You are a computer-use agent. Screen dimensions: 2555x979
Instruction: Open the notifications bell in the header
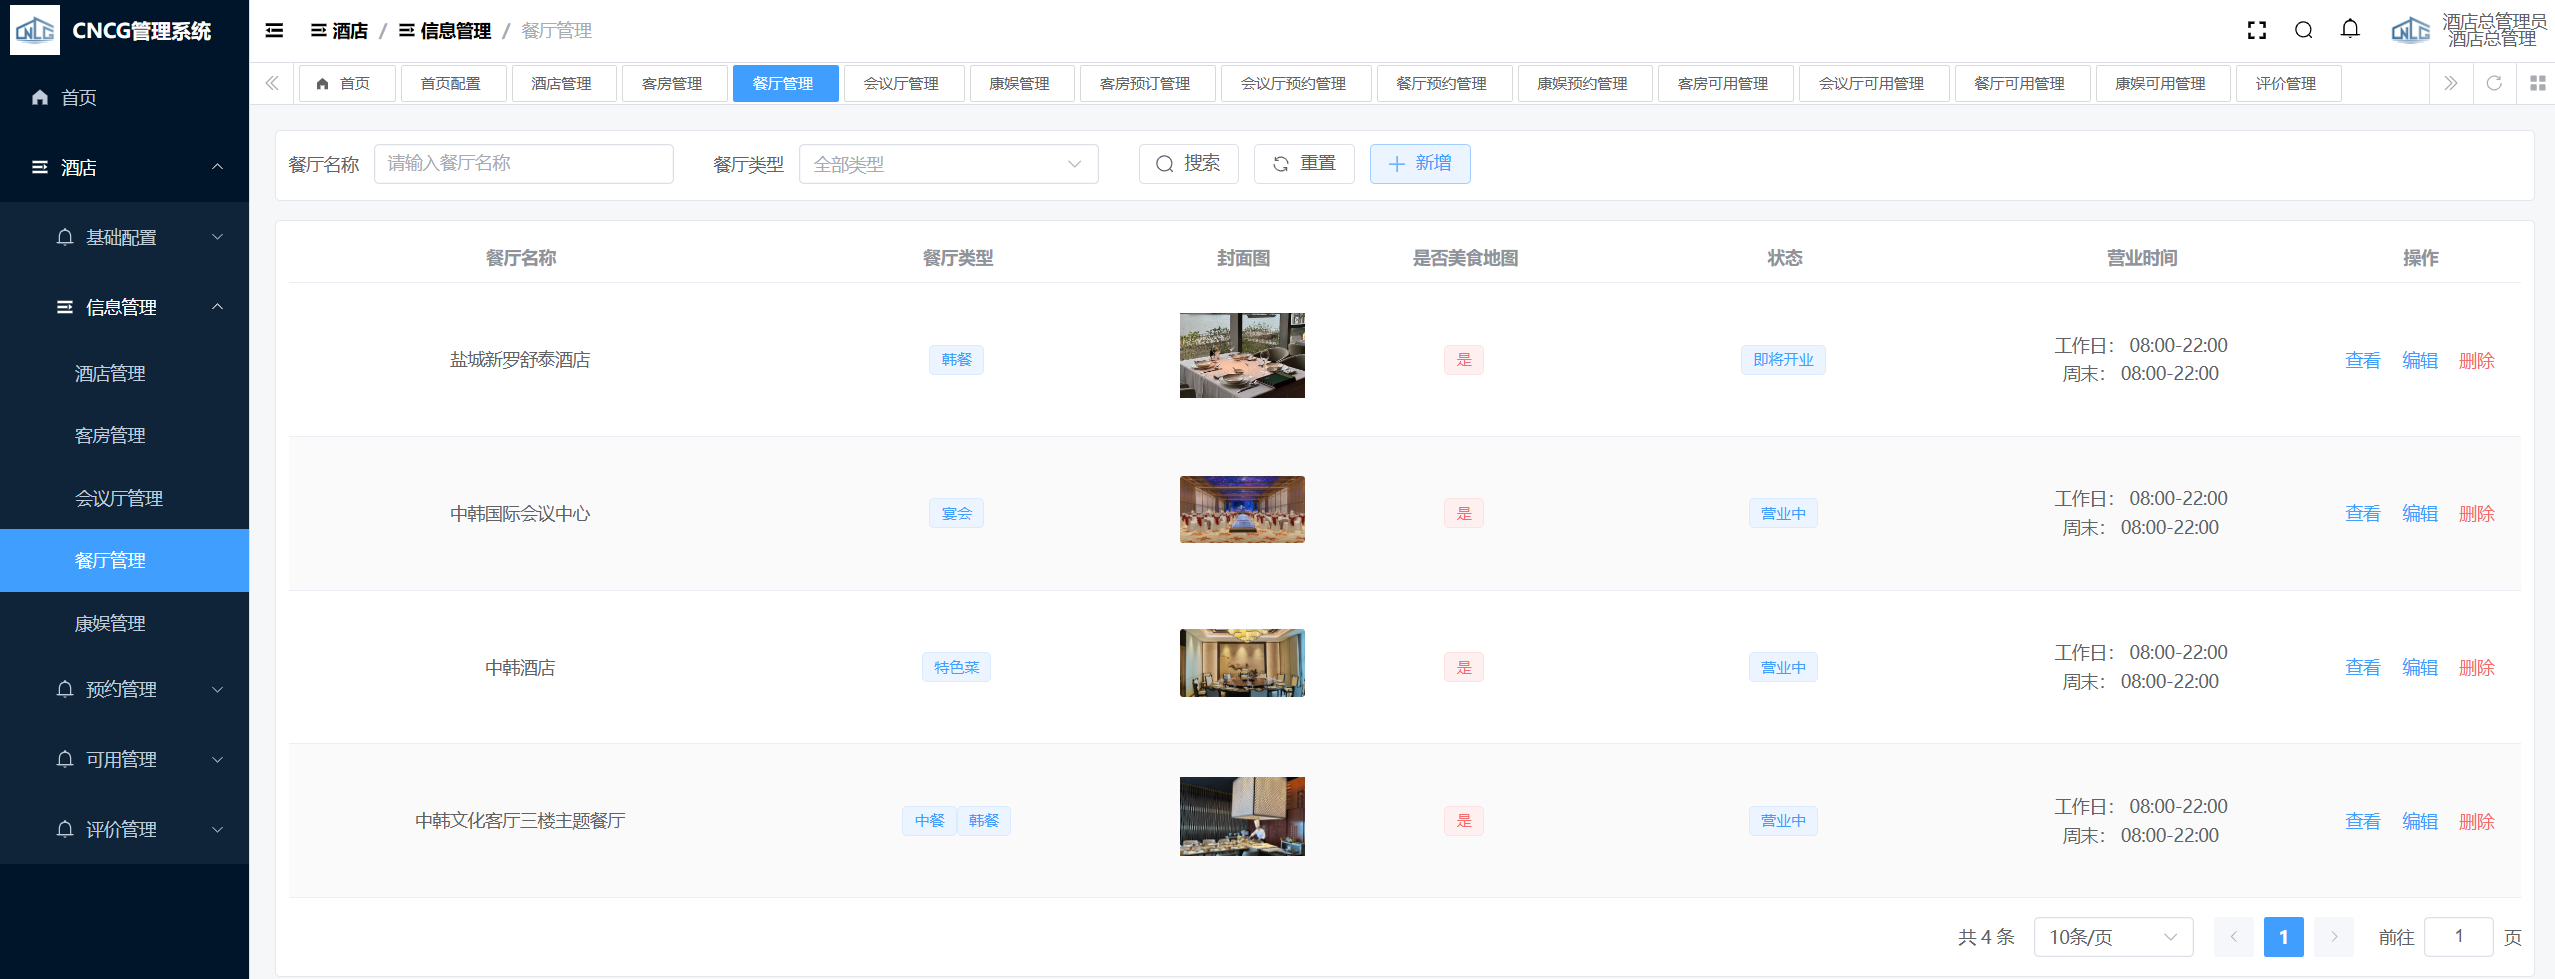(x=2350, y=30)
